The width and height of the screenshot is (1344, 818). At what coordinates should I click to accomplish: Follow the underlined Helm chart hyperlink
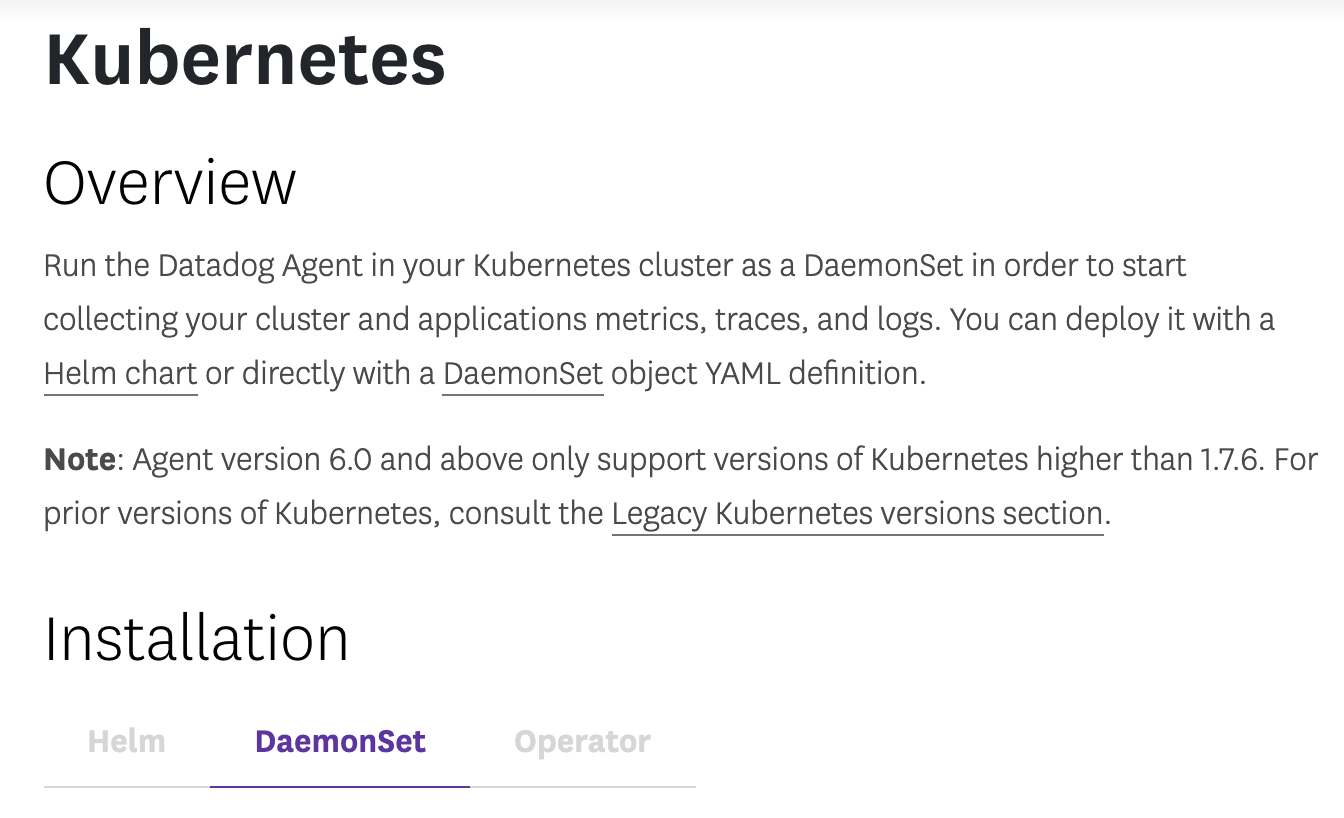pos(119,373)
